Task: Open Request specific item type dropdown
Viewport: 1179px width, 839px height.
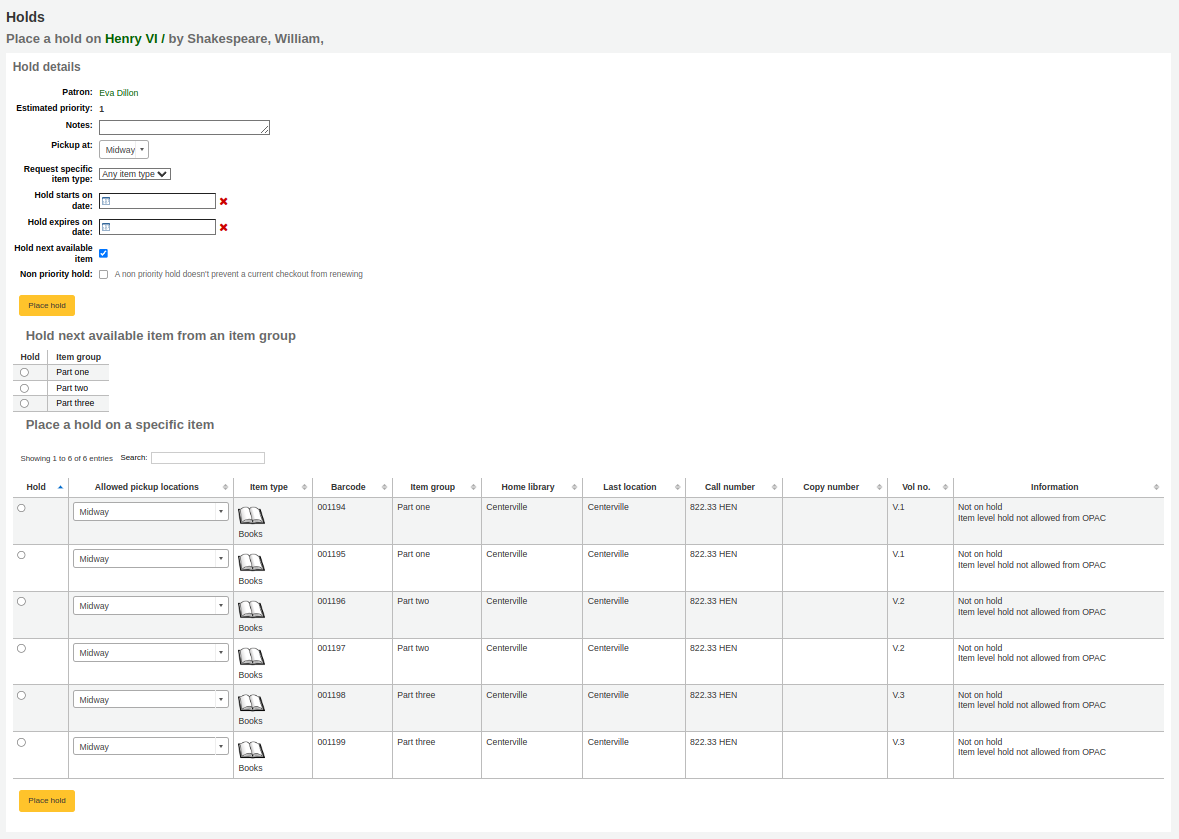Action: (135, 174)
